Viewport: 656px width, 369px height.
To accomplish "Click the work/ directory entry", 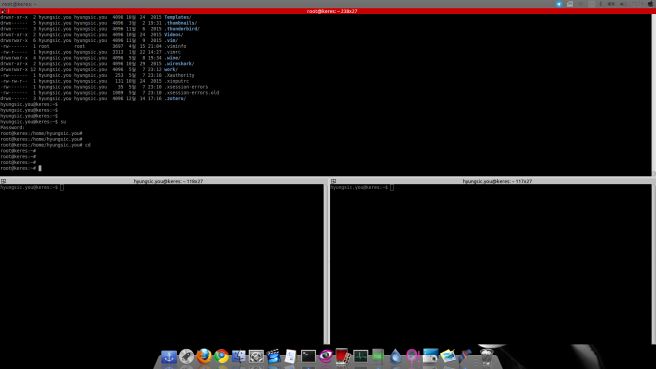I will [x=171, y=69].
